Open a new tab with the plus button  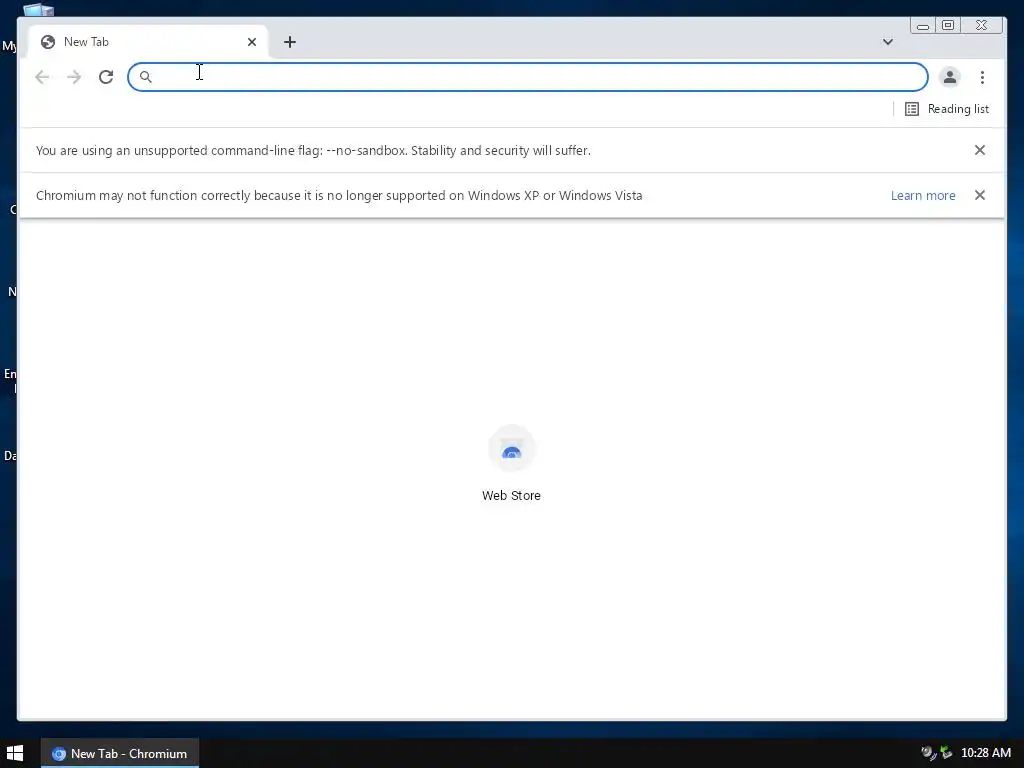click(x=290, y=42)
